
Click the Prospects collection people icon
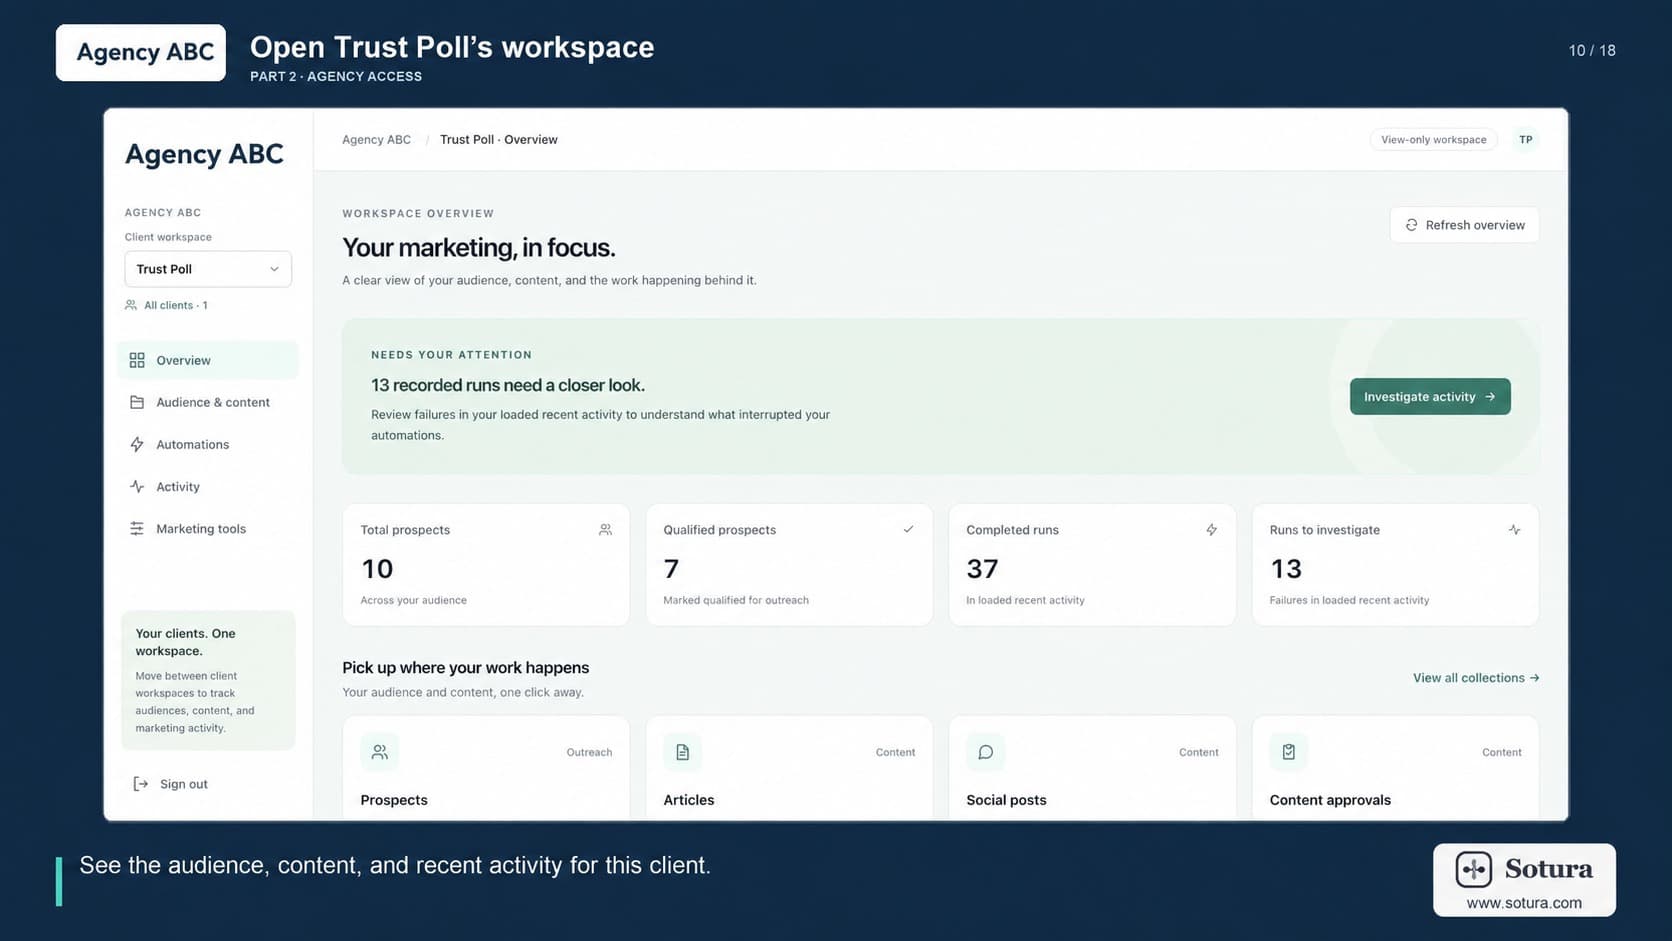tap(380, 752)
